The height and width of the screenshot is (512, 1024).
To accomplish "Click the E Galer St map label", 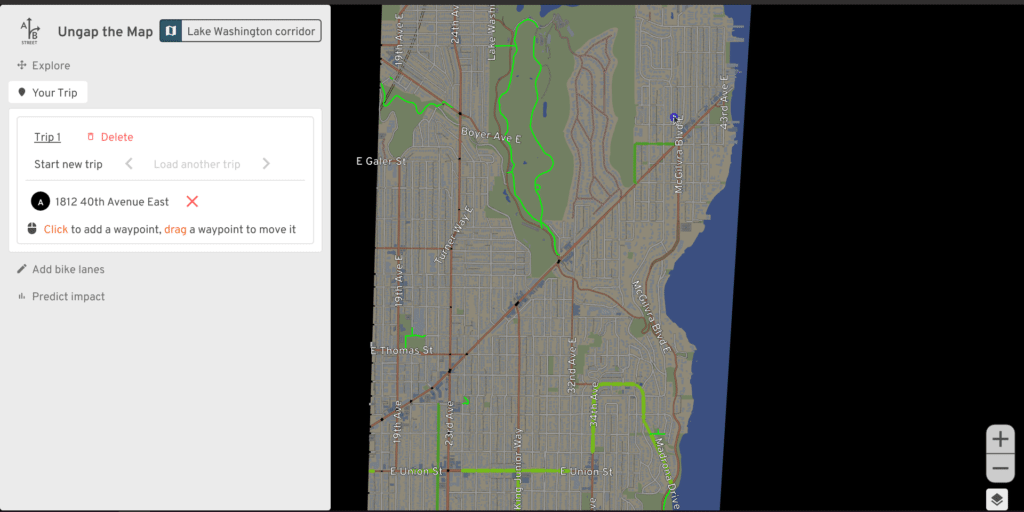I will coord(381,161).
